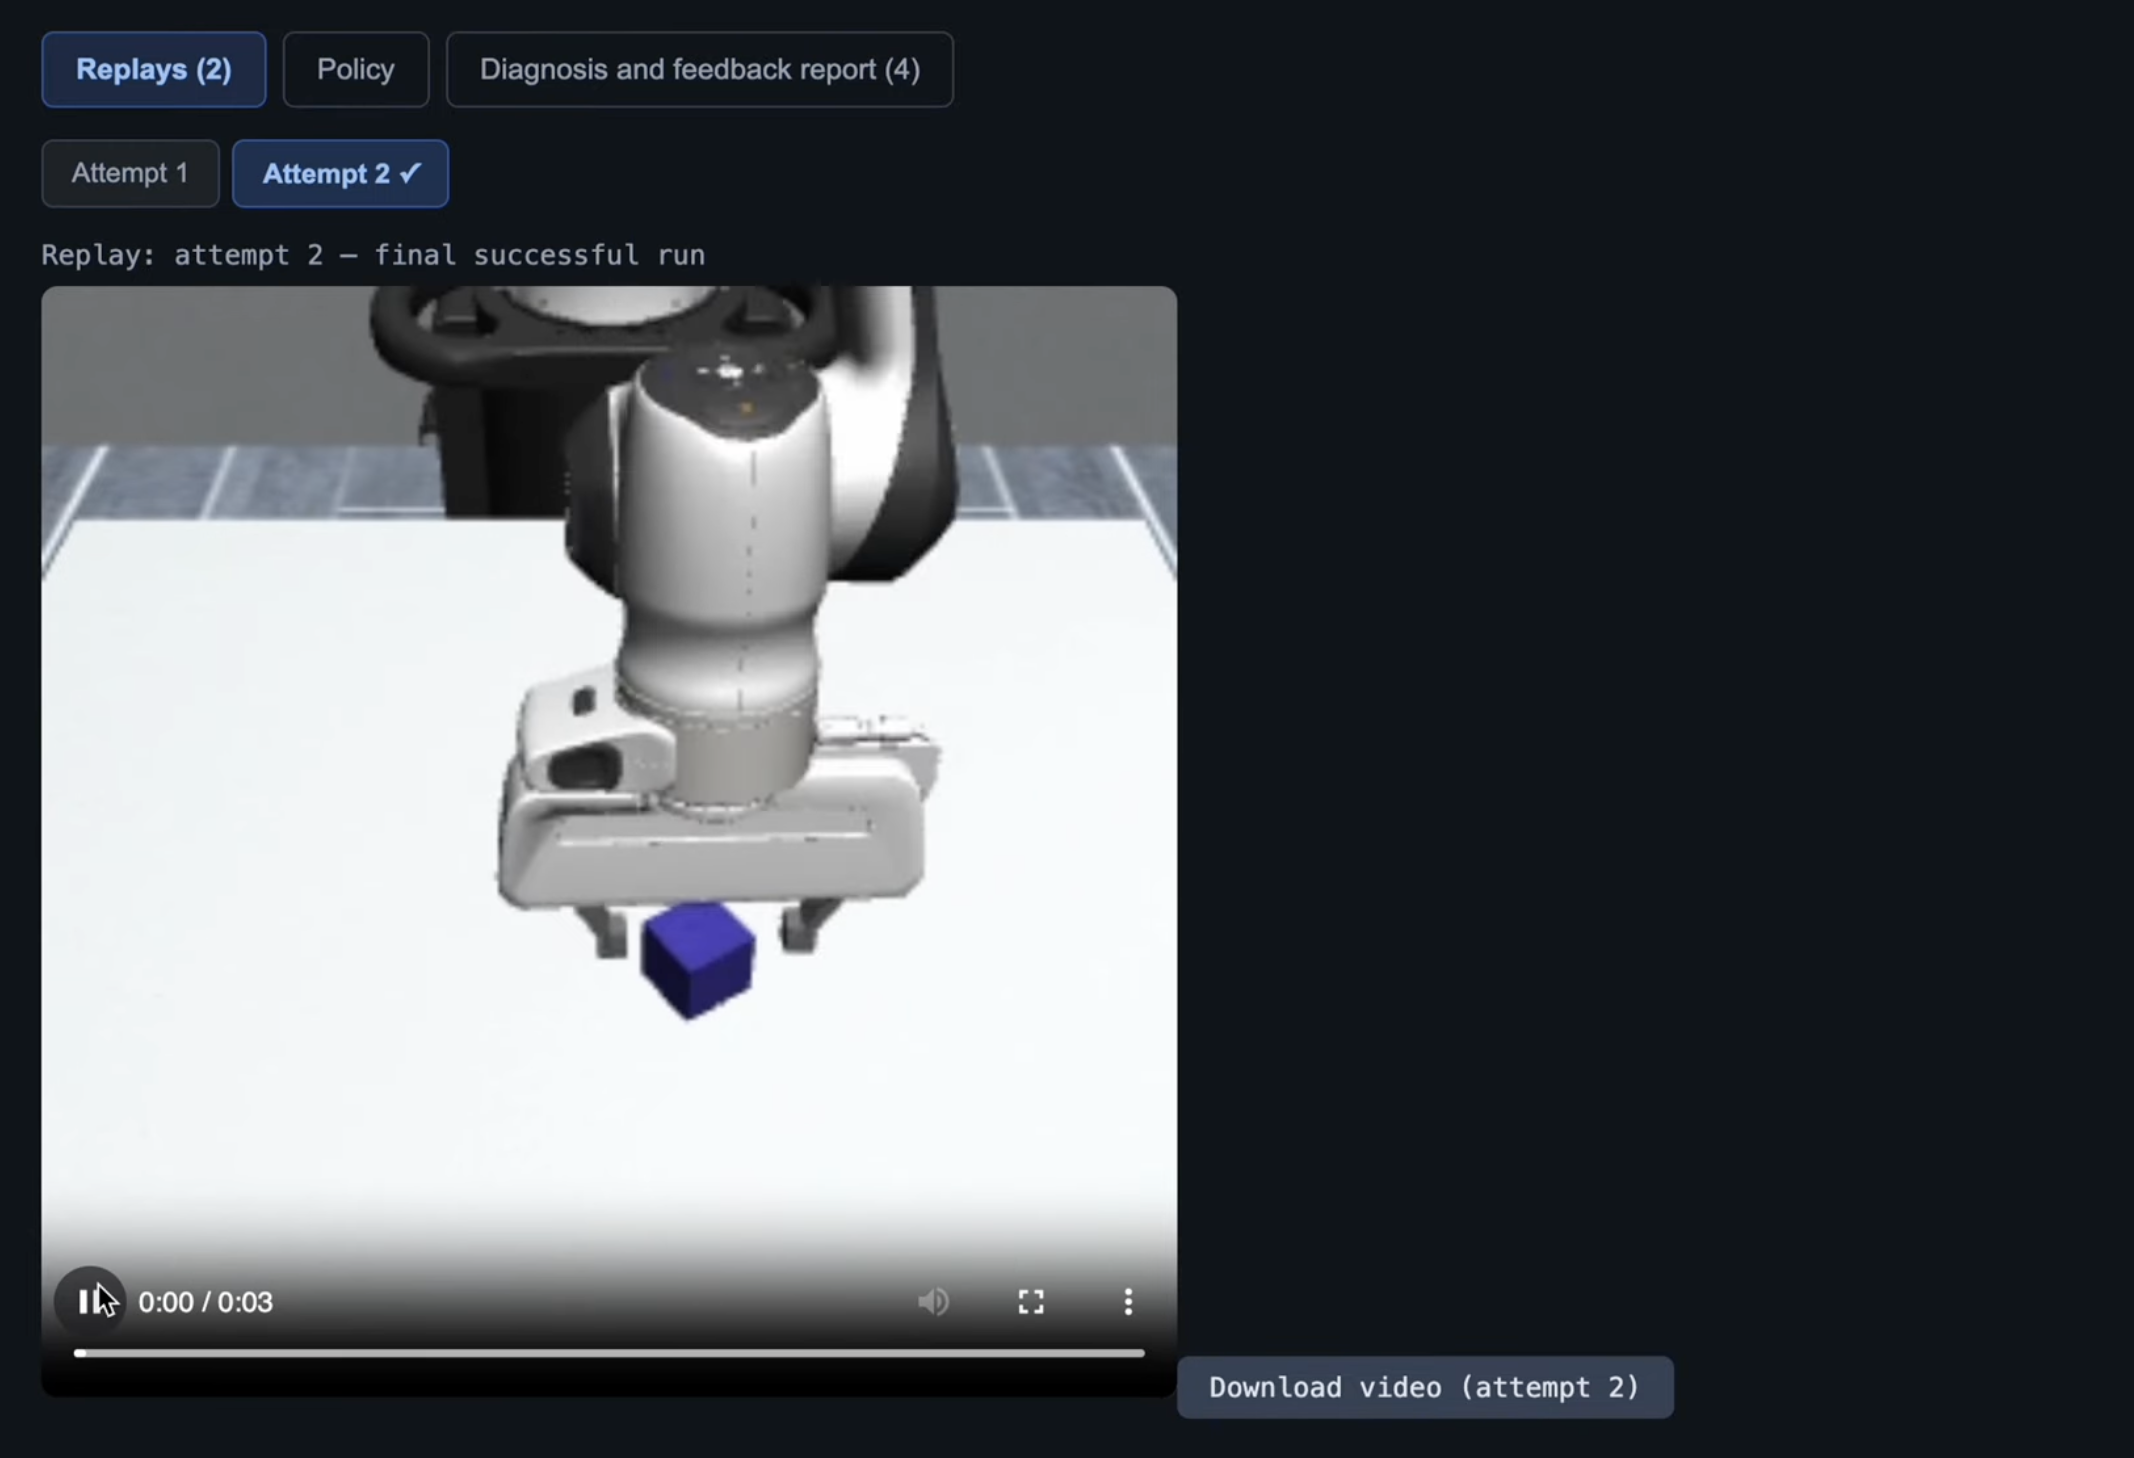This screenshot has height=1458, width=2134.
Task: Select the Attempt 2 replay
Action: pos(325,174)
